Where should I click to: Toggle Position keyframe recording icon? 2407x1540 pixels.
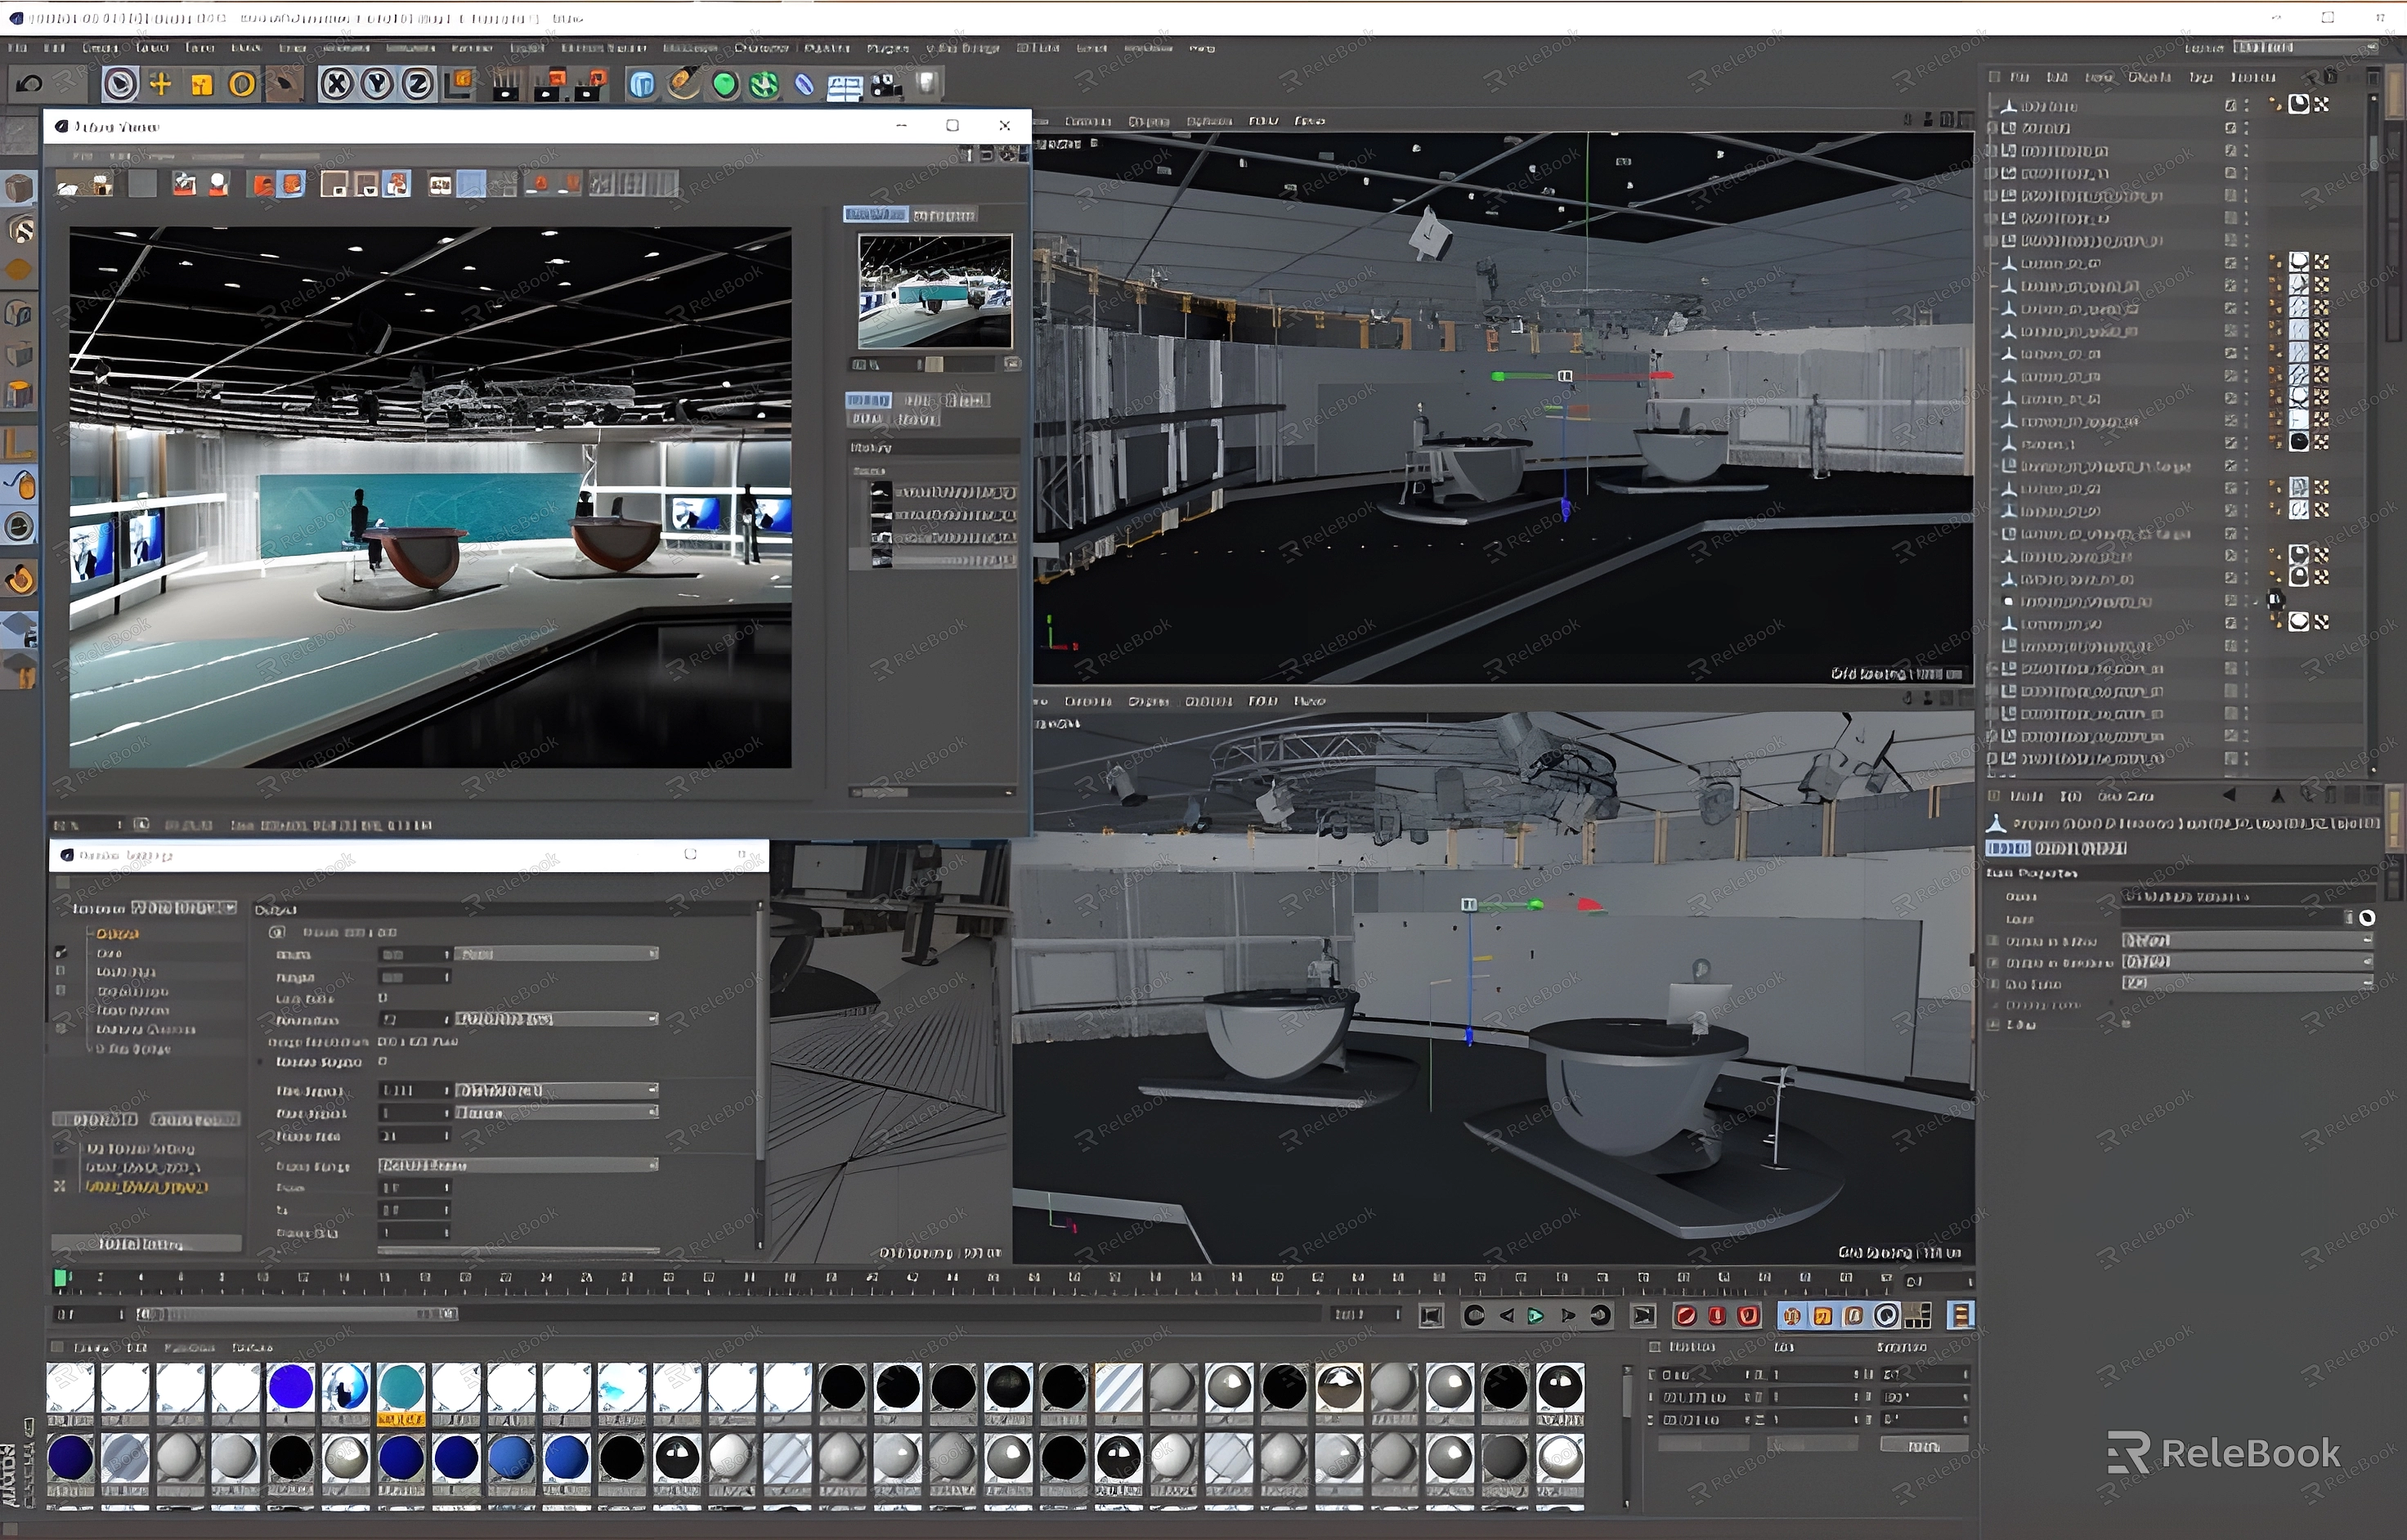point(1791,1316)
